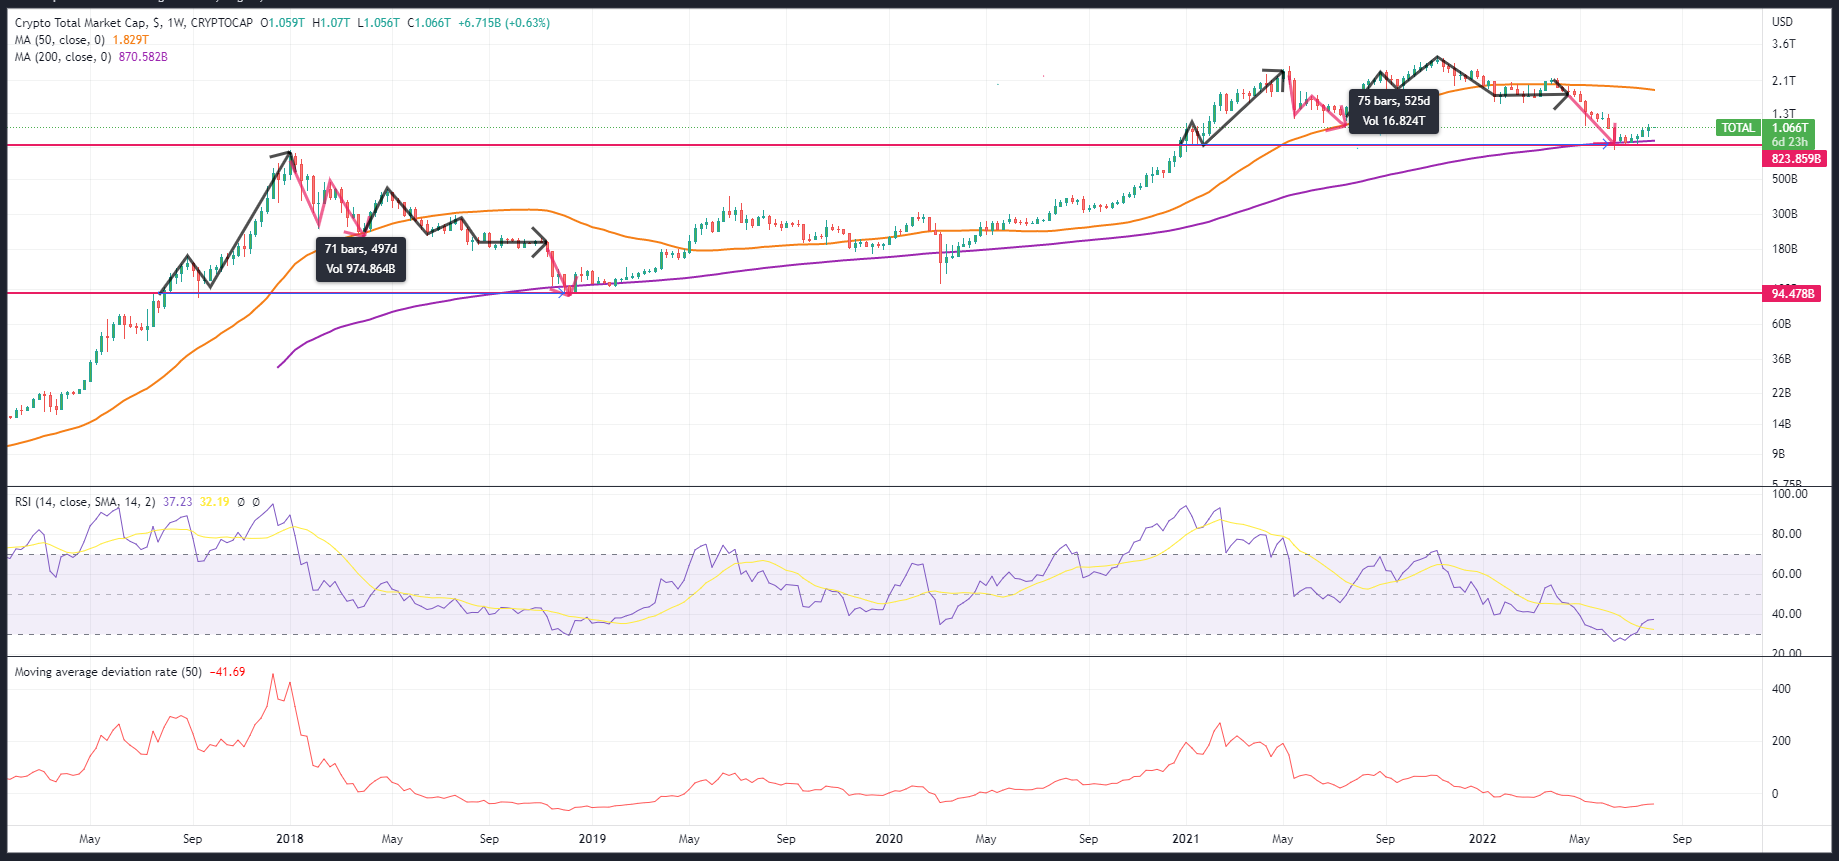Select the Moving average deviation rate (50) legend

point(108,672)
